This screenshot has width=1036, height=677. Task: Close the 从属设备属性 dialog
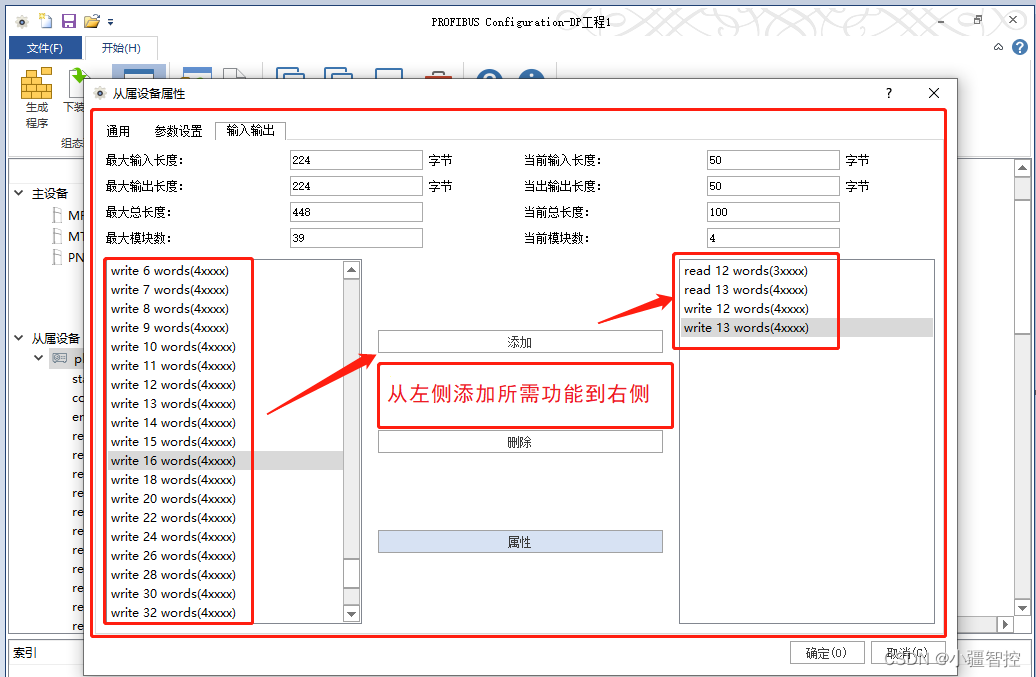[934, 93]
